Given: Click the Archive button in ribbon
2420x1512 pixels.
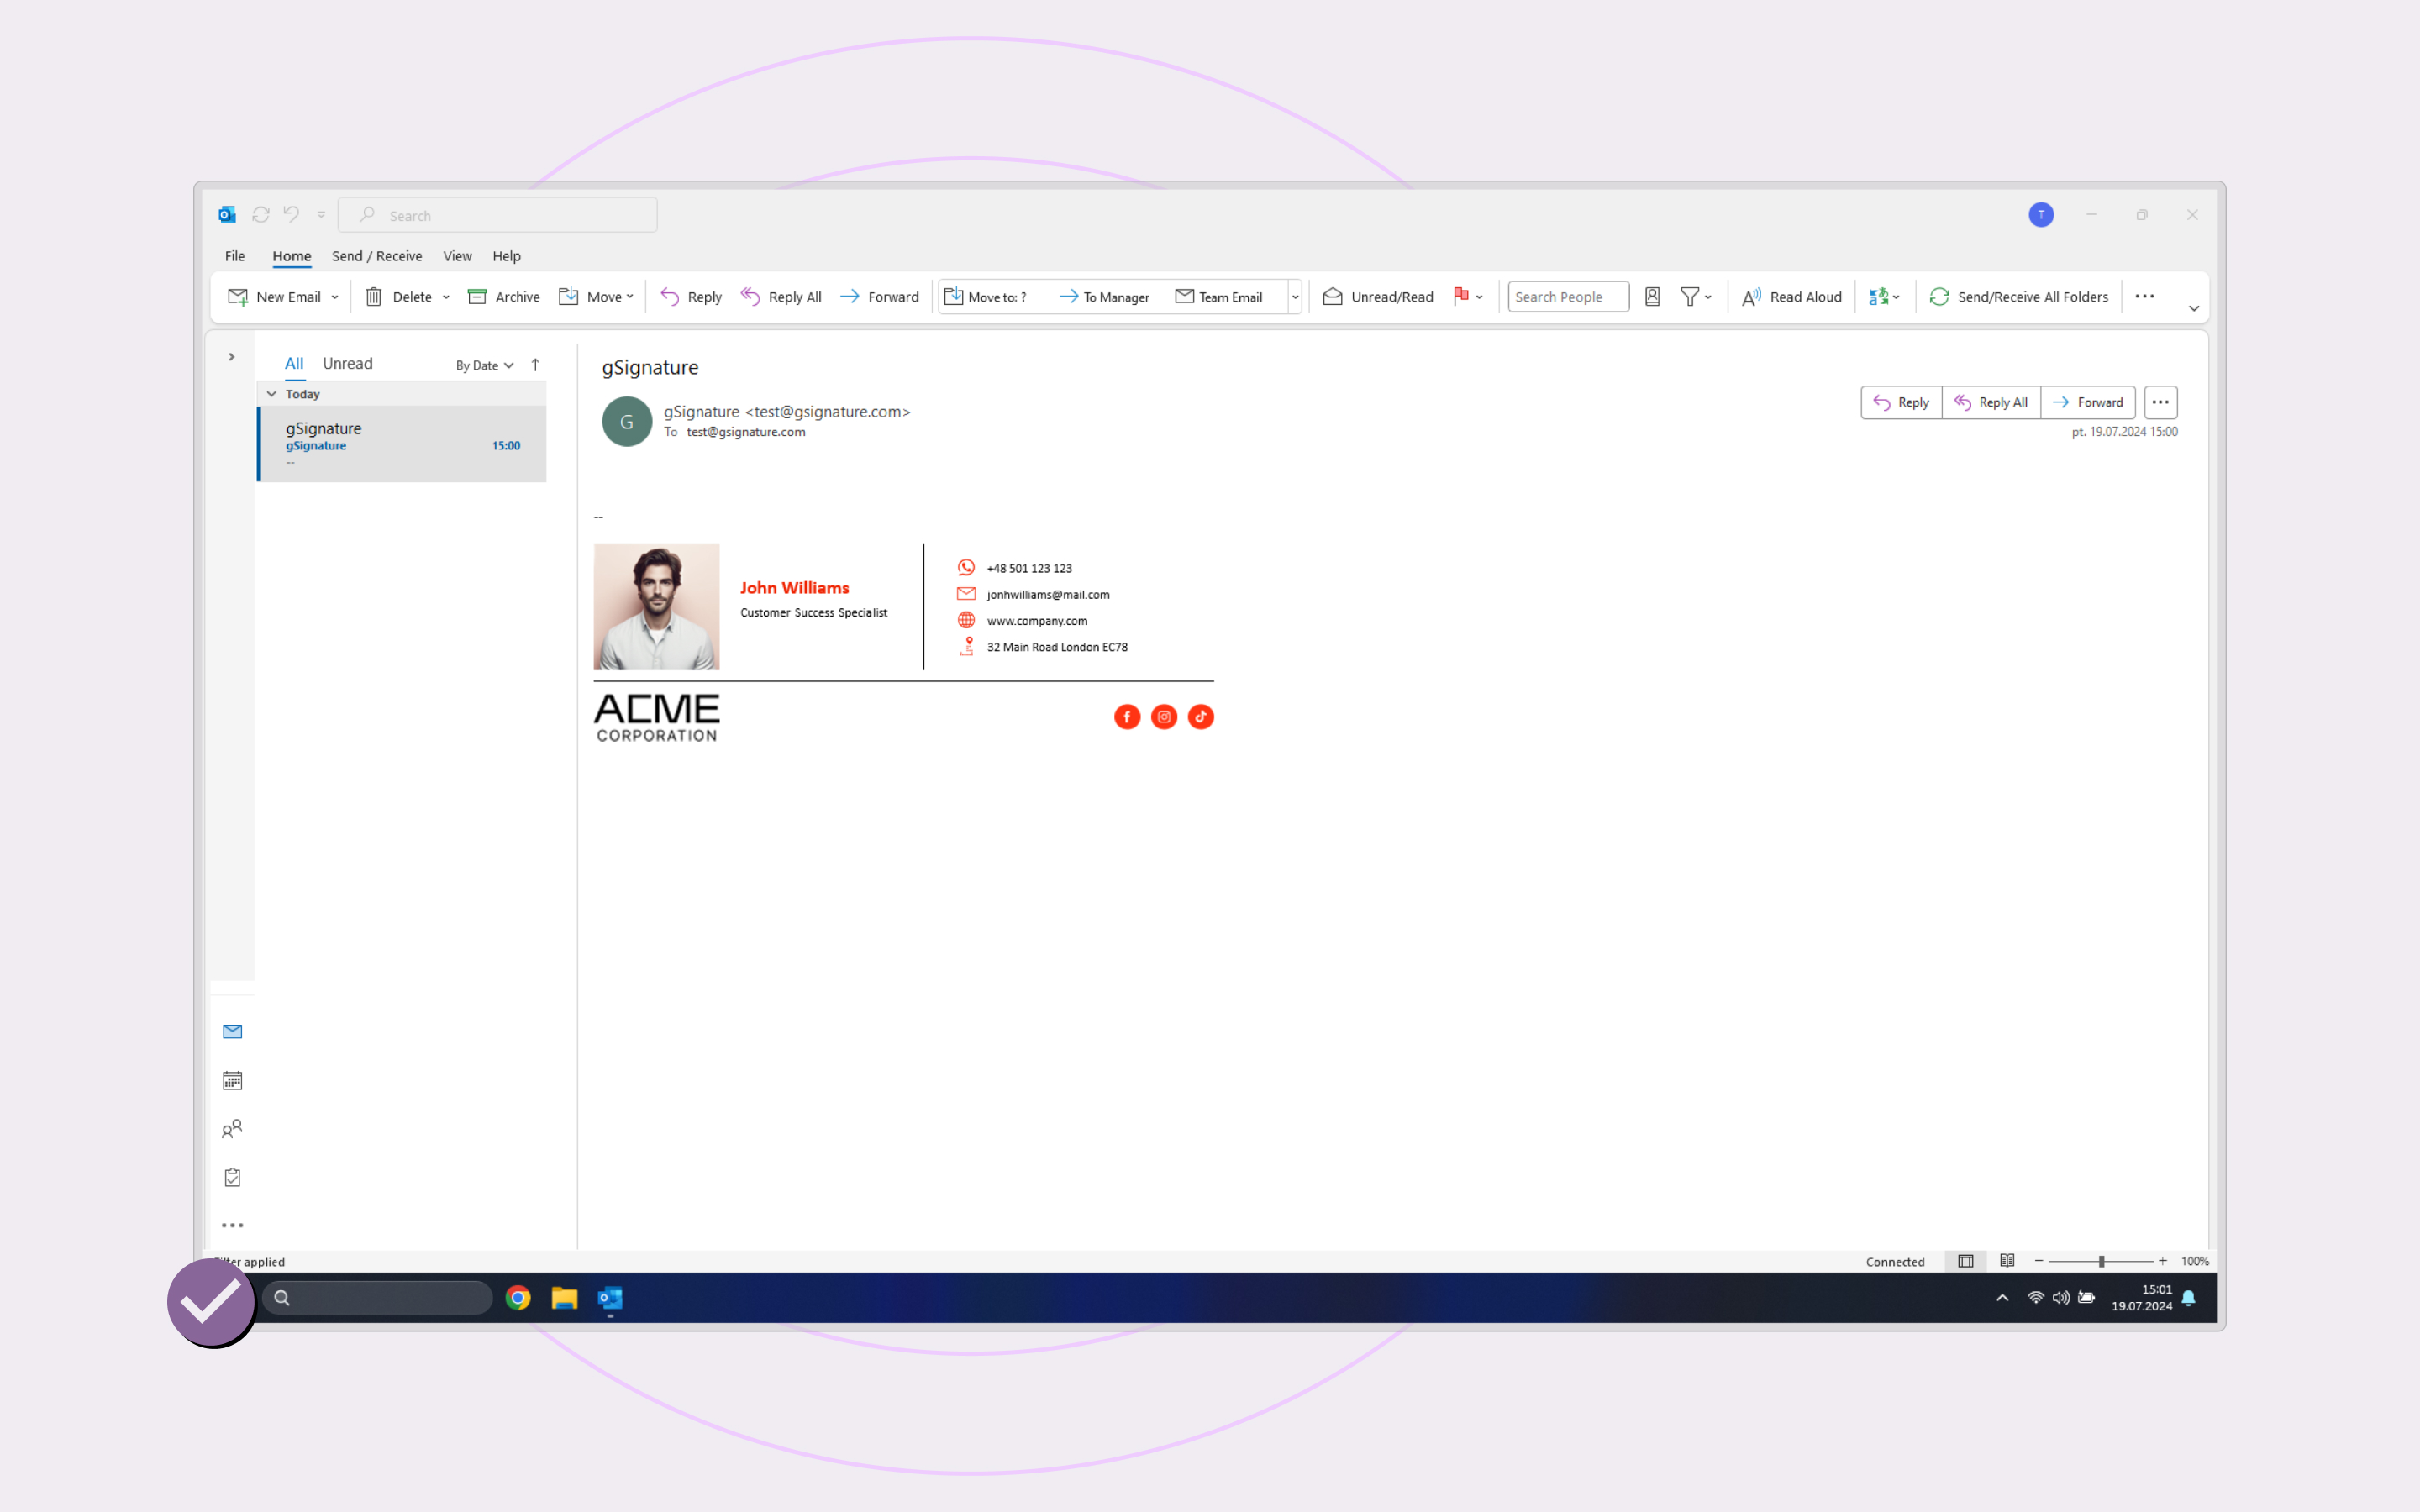Looking at the screenshot, I should tap(504, 297).
